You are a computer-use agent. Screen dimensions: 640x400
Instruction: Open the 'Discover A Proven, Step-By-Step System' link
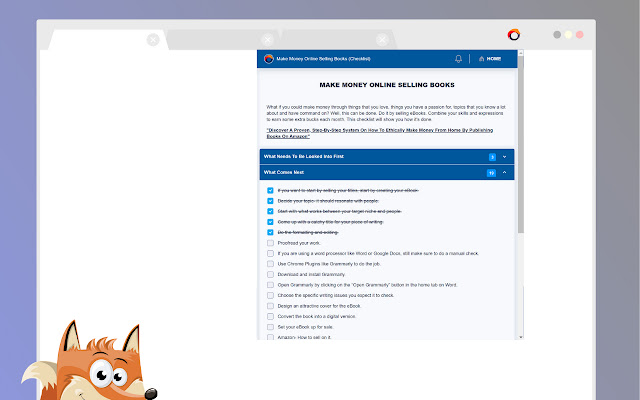380,133
